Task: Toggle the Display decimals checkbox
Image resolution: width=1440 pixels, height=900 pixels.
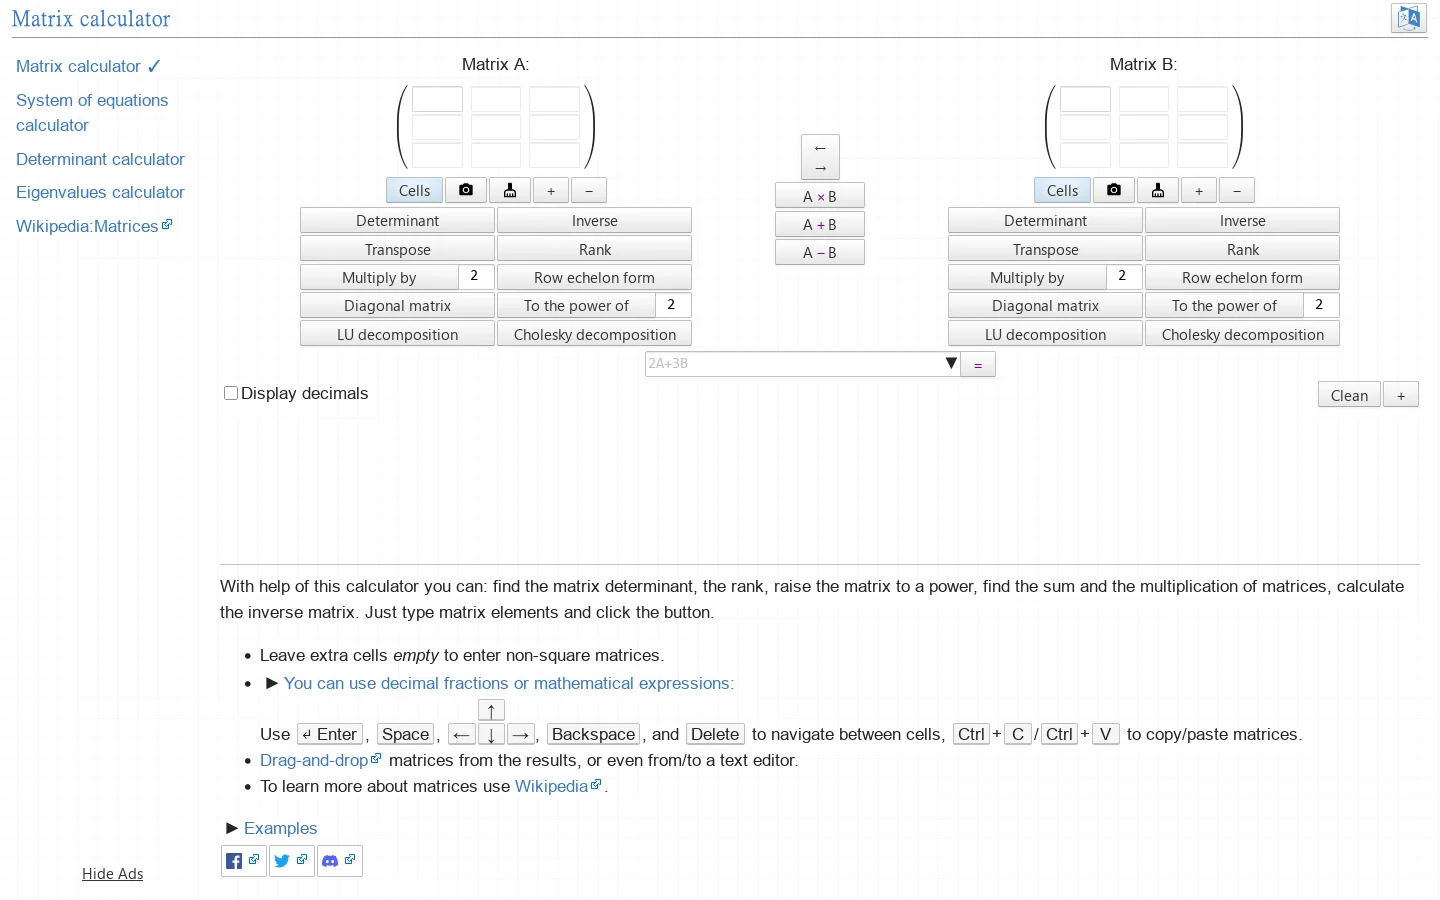Action: [231, 393]
